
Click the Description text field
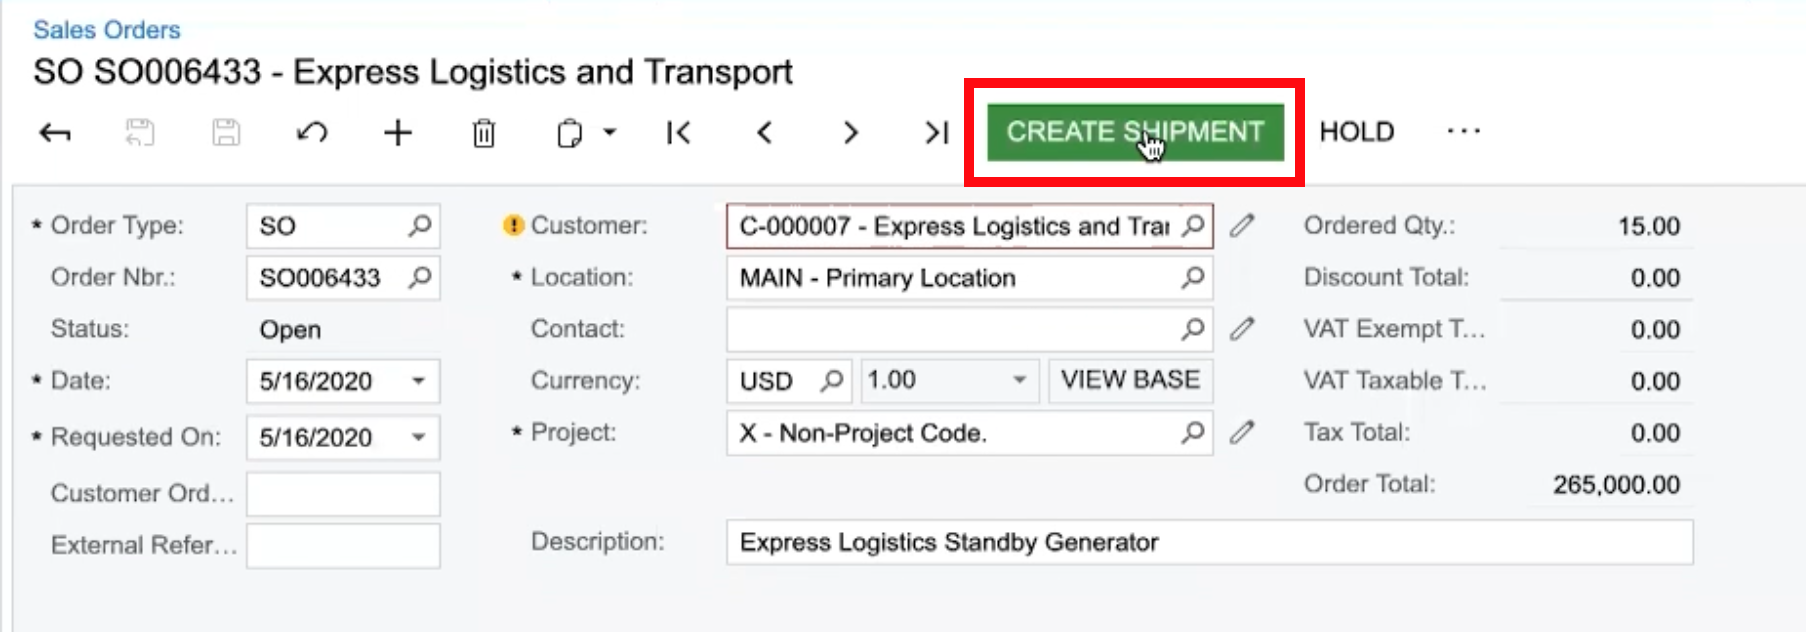point(1209,542)
